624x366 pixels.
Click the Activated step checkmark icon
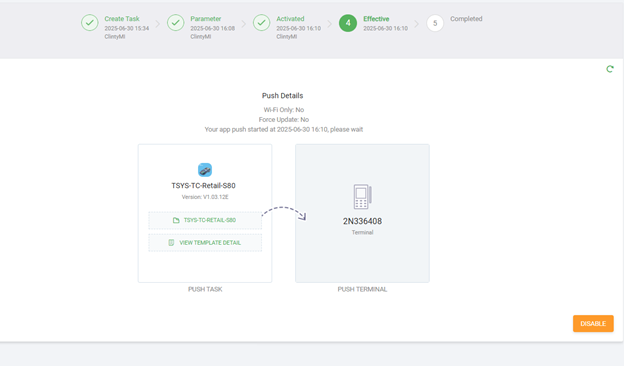click(261, 23)
